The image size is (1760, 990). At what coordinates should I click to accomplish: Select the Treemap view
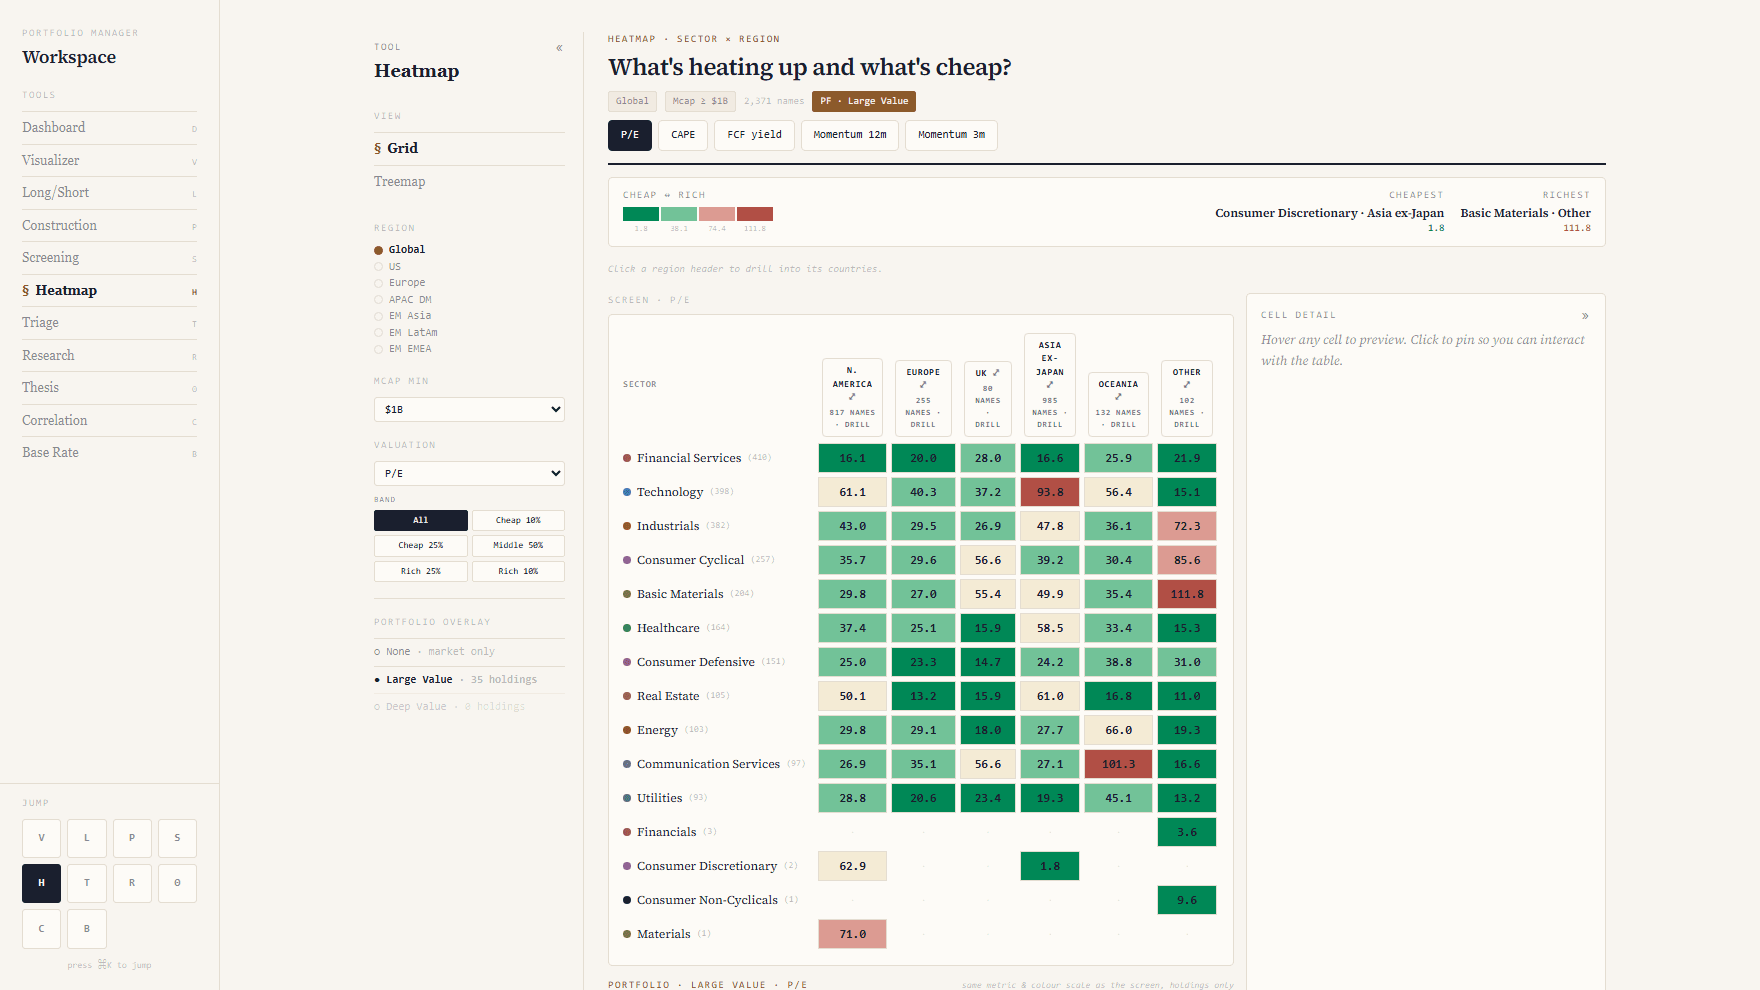click(x=469, y=181)
